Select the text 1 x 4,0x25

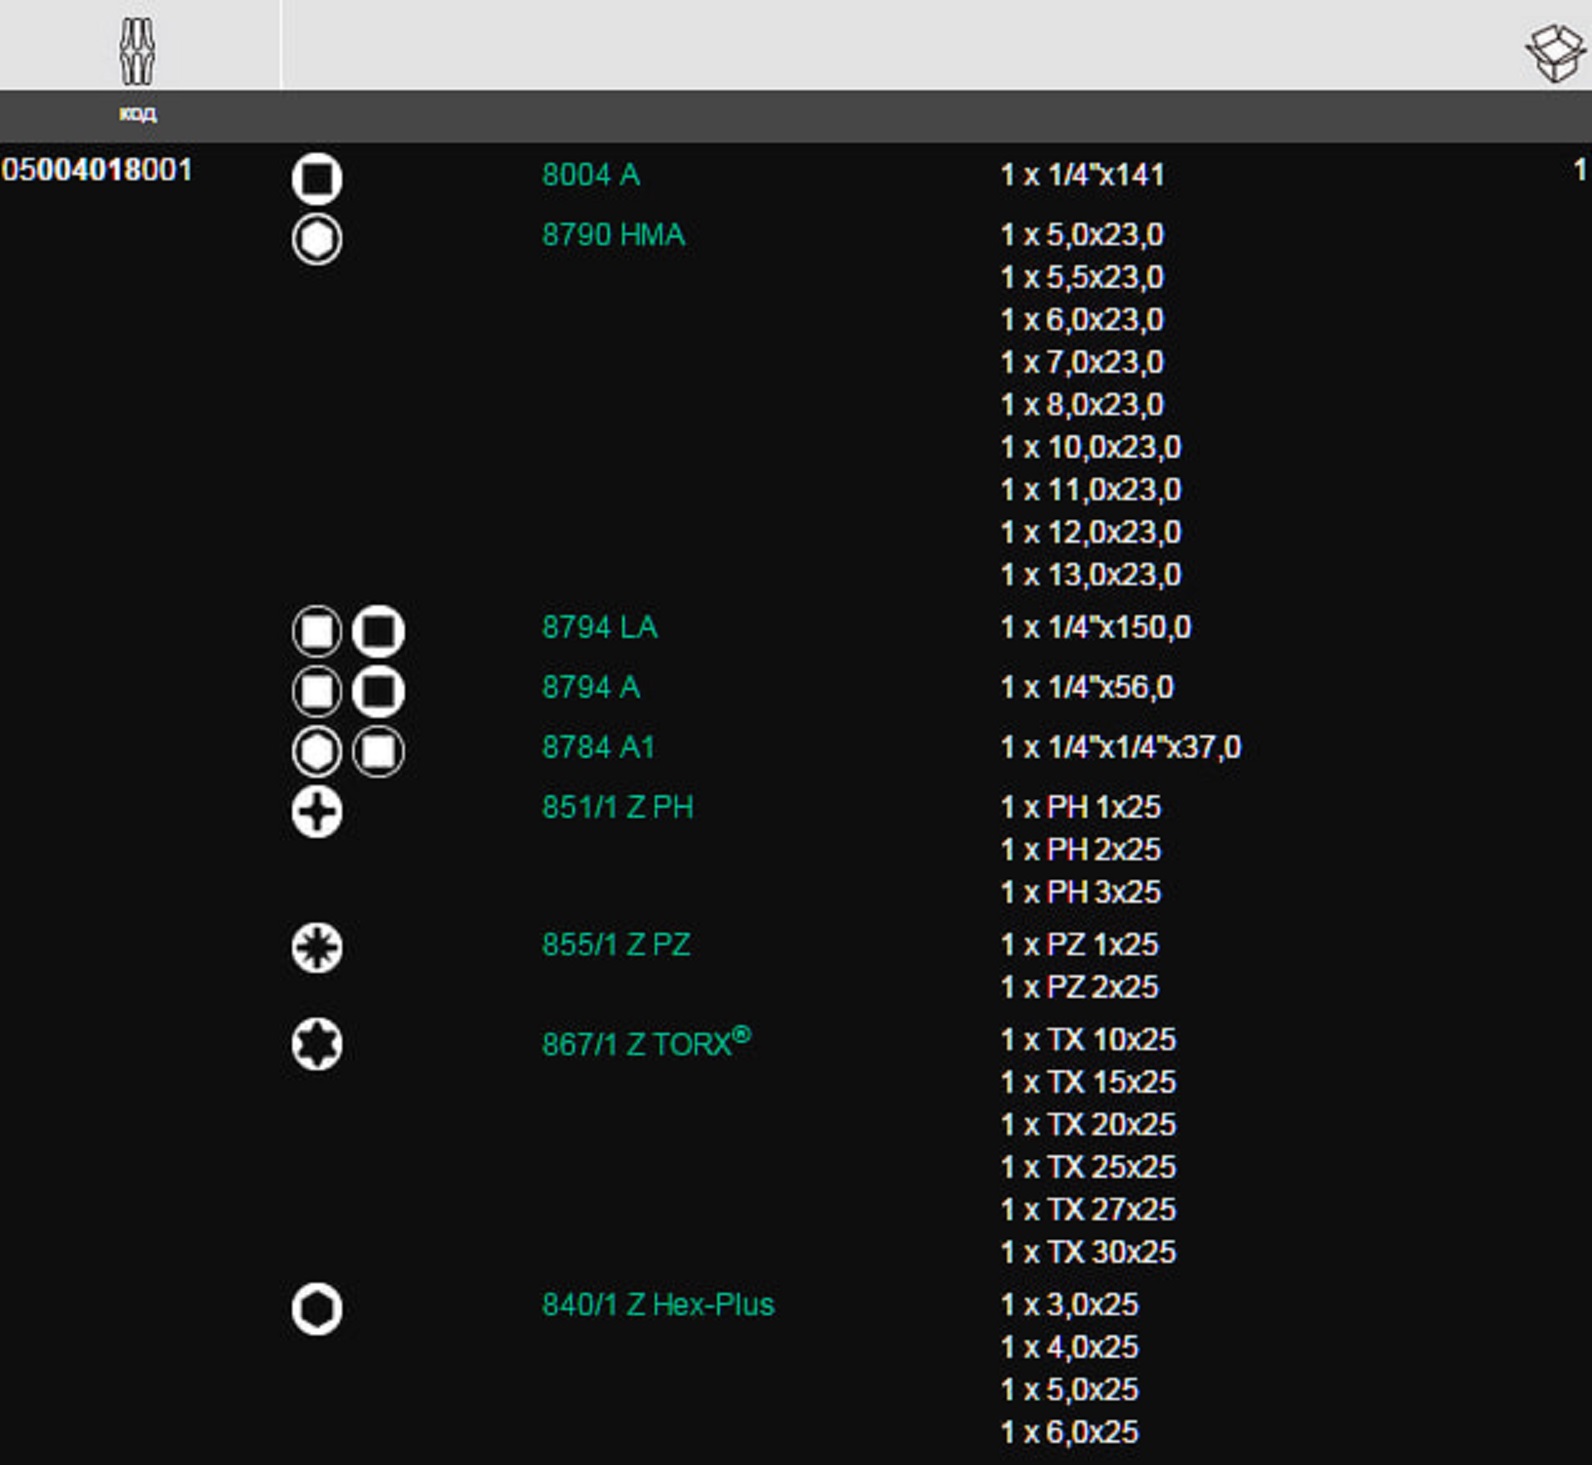(x=1070, y=1347)
